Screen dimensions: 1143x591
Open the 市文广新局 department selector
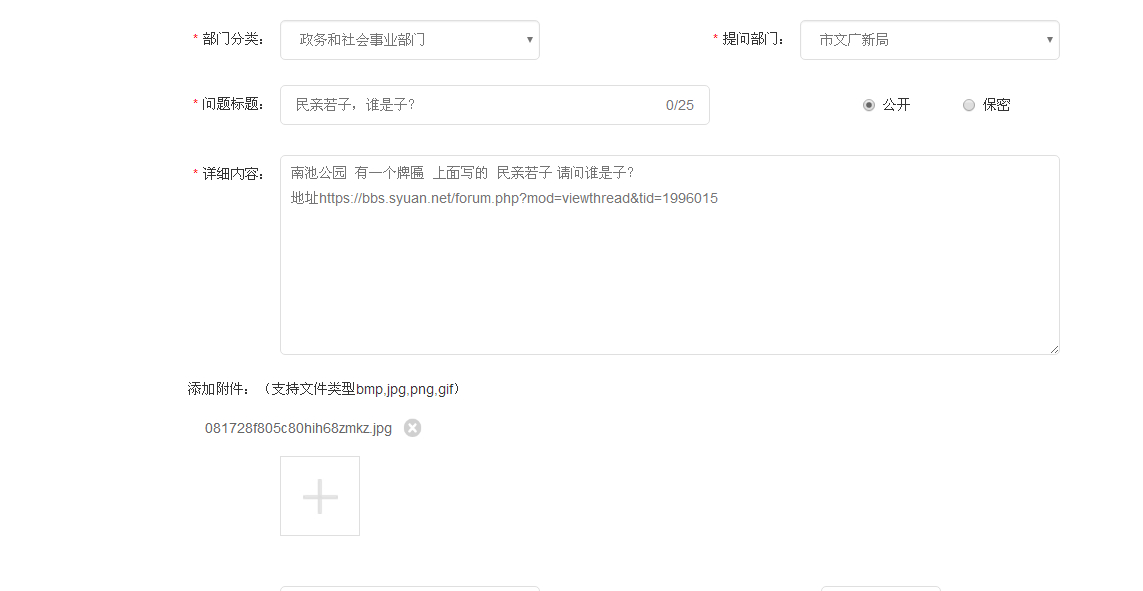coord(930,39)
